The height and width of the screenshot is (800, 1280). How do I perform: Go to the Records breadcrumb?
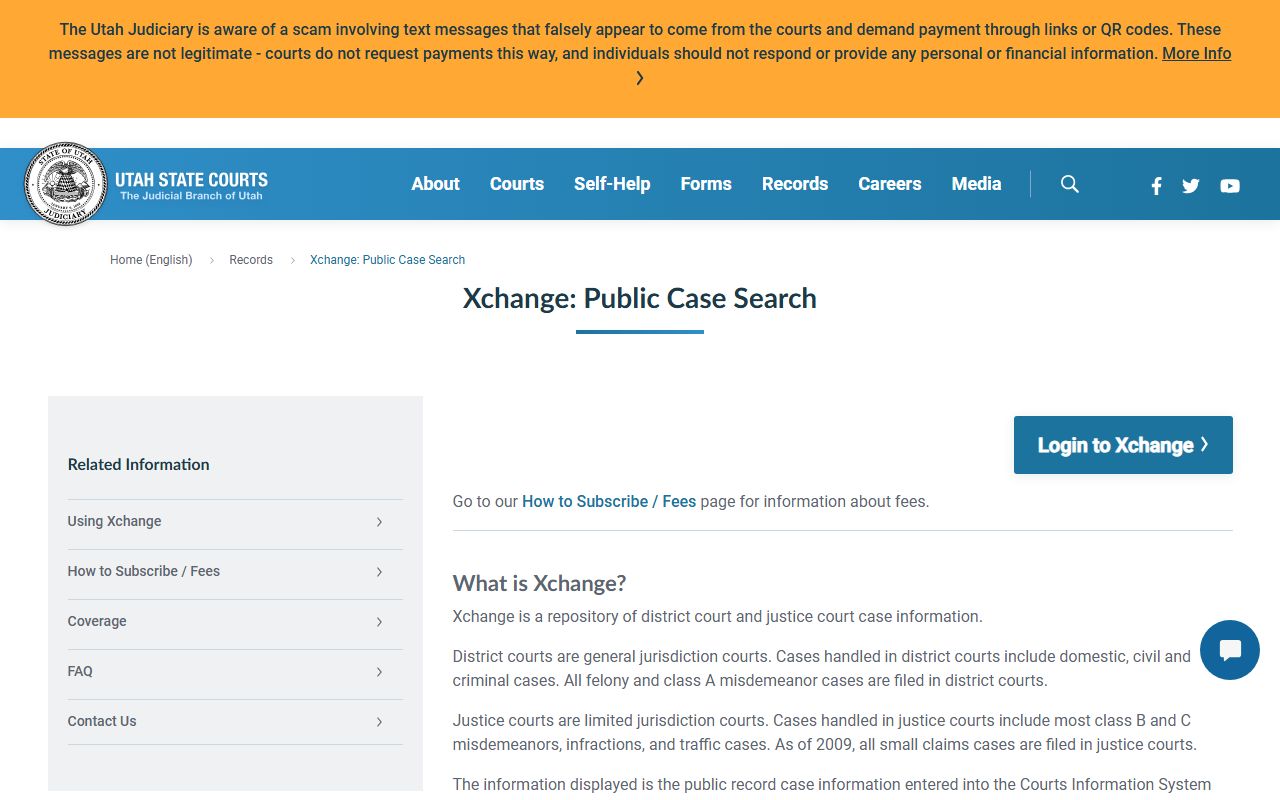coord(251,260)
